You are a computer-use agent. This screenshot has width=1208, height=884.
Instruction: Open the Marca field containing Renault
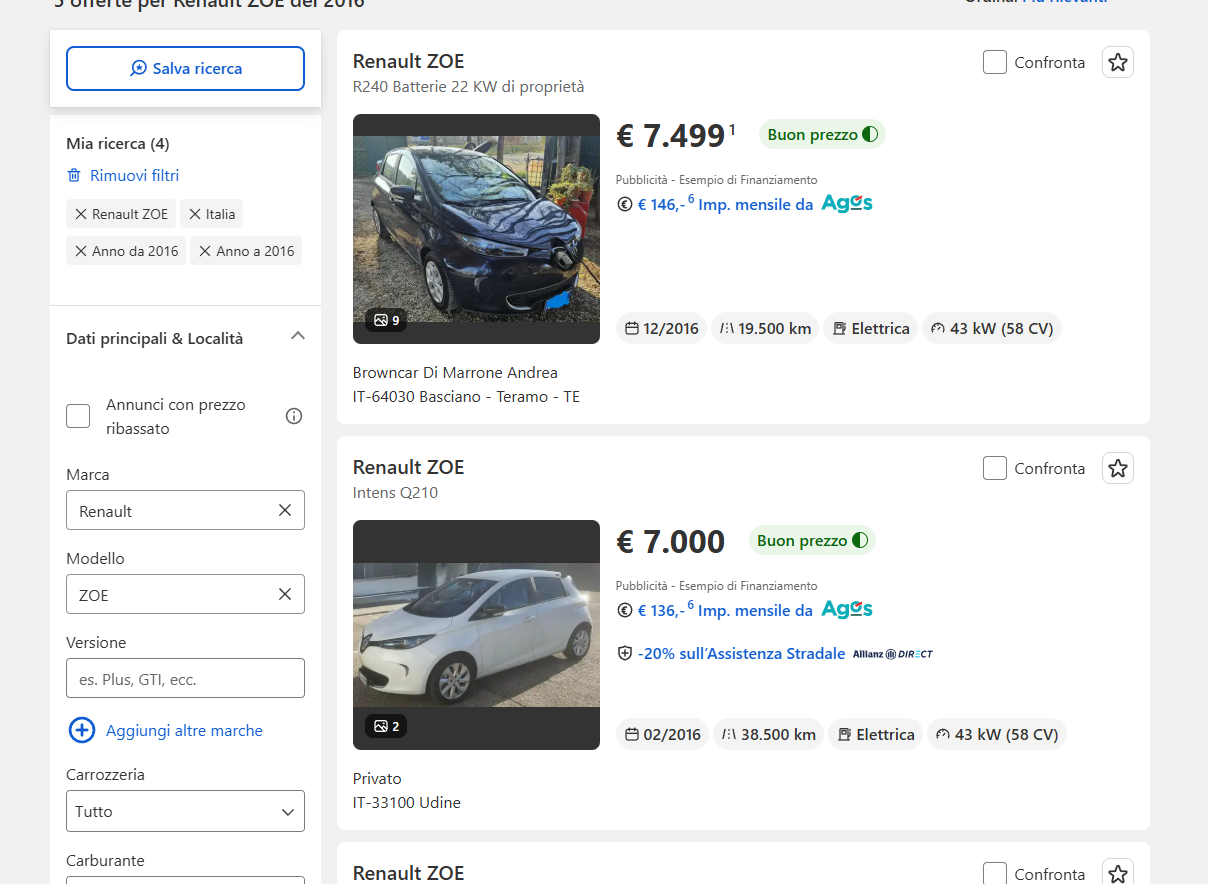point(185,510)
